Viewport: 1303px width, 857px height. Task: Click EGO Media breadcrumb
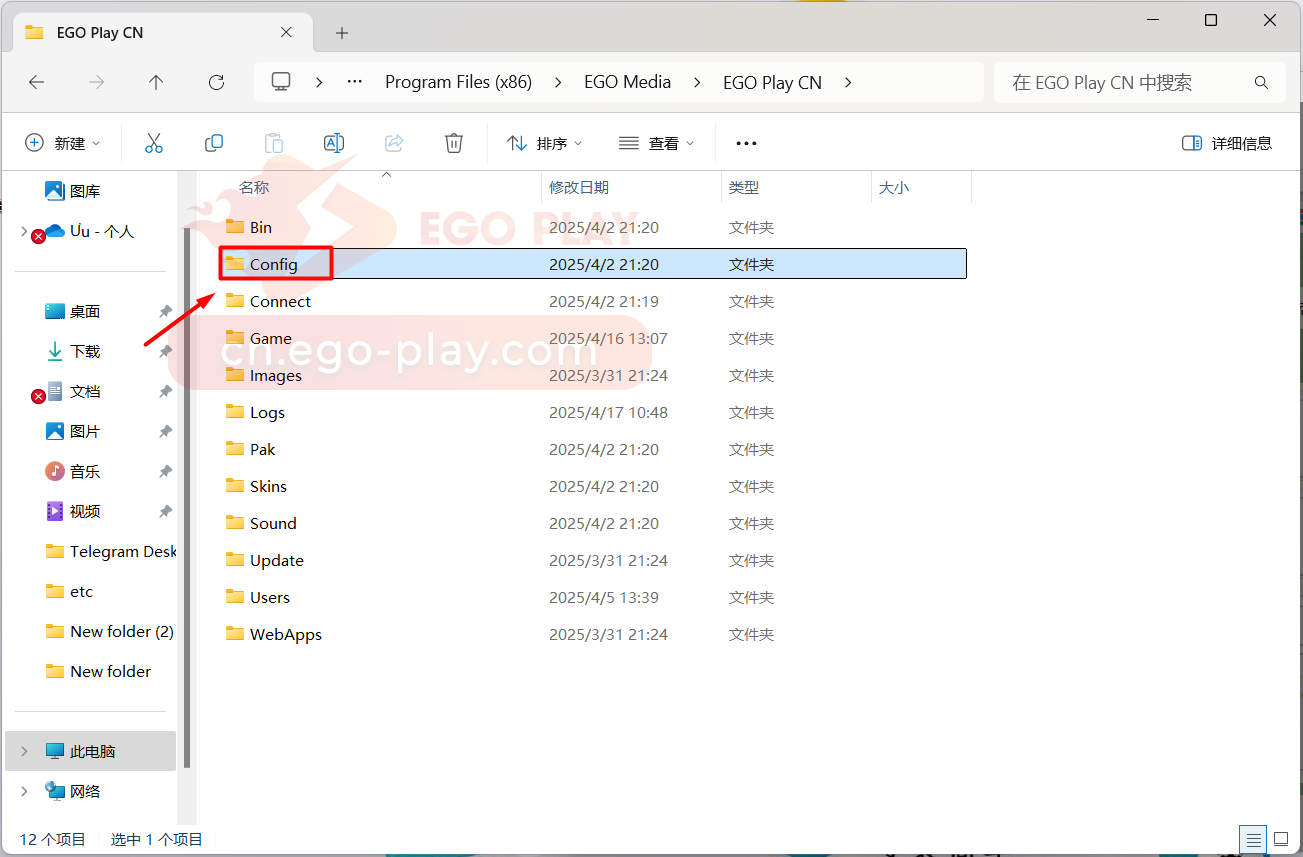[x=627, y=82]
